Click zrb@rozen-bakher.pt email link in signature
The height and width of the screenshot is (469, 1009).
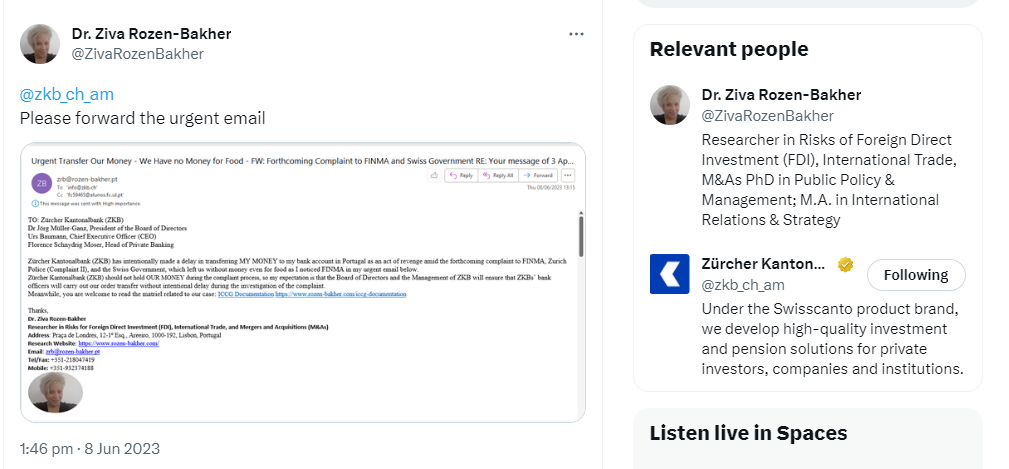pyautogui.click(x=73, y=352)
